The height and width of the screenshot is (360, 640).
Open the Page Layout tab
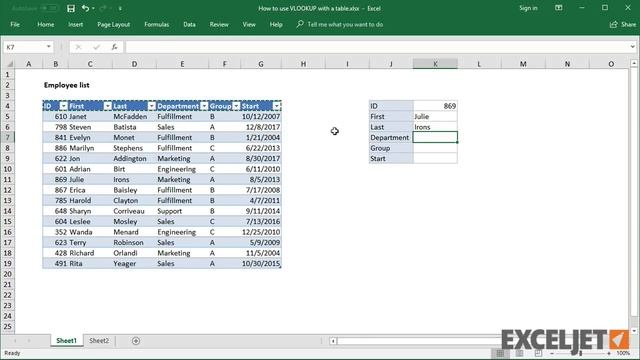tap(113, 24)
